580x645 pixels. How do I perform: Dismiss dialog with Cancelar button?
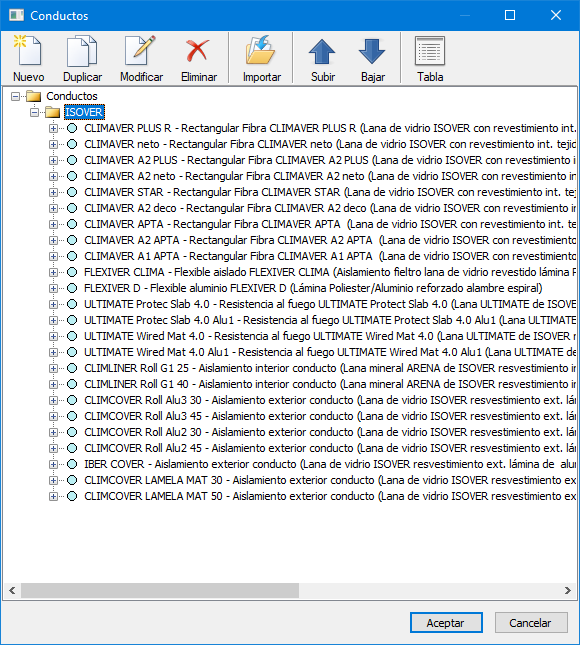pos(531,623)
